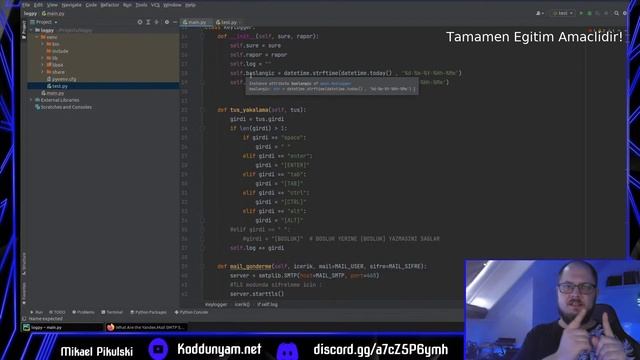Open the Run tool window
The image size is (640, 360).
pyautogui.click(x=37, y=312)
